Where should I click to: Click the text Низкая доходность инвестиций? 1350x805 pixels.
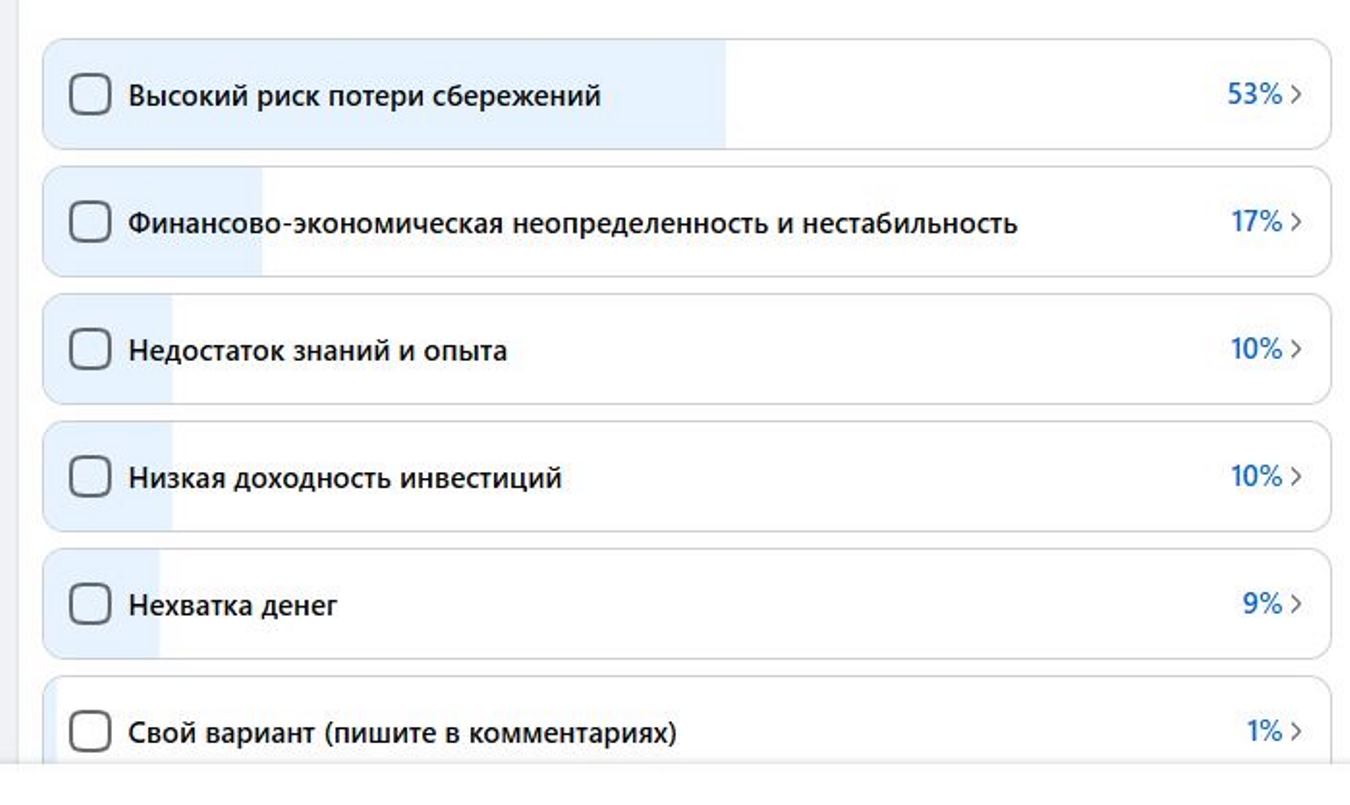344,478
